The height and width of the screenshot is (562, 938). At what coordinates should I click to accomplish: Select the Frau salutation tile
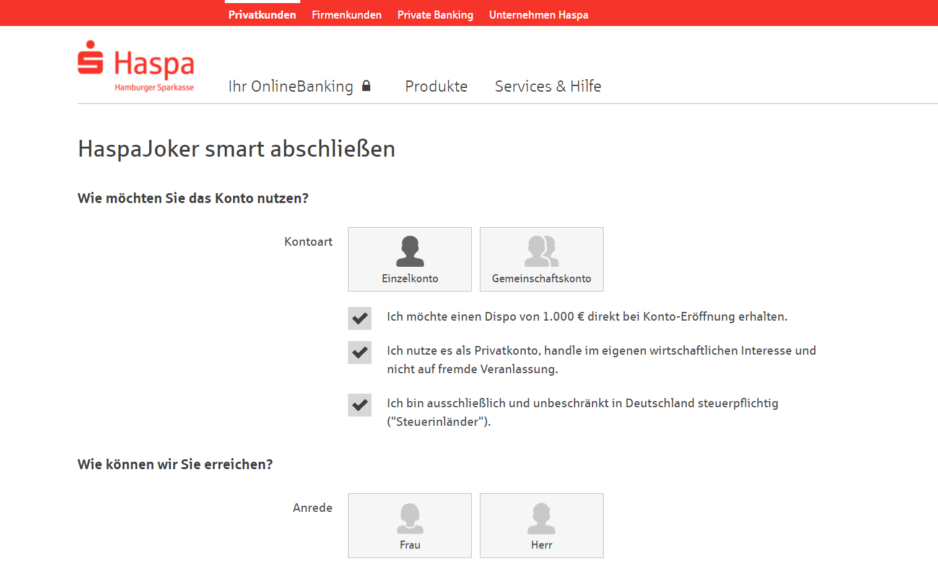pyautogui.click(x=409, y=525)
